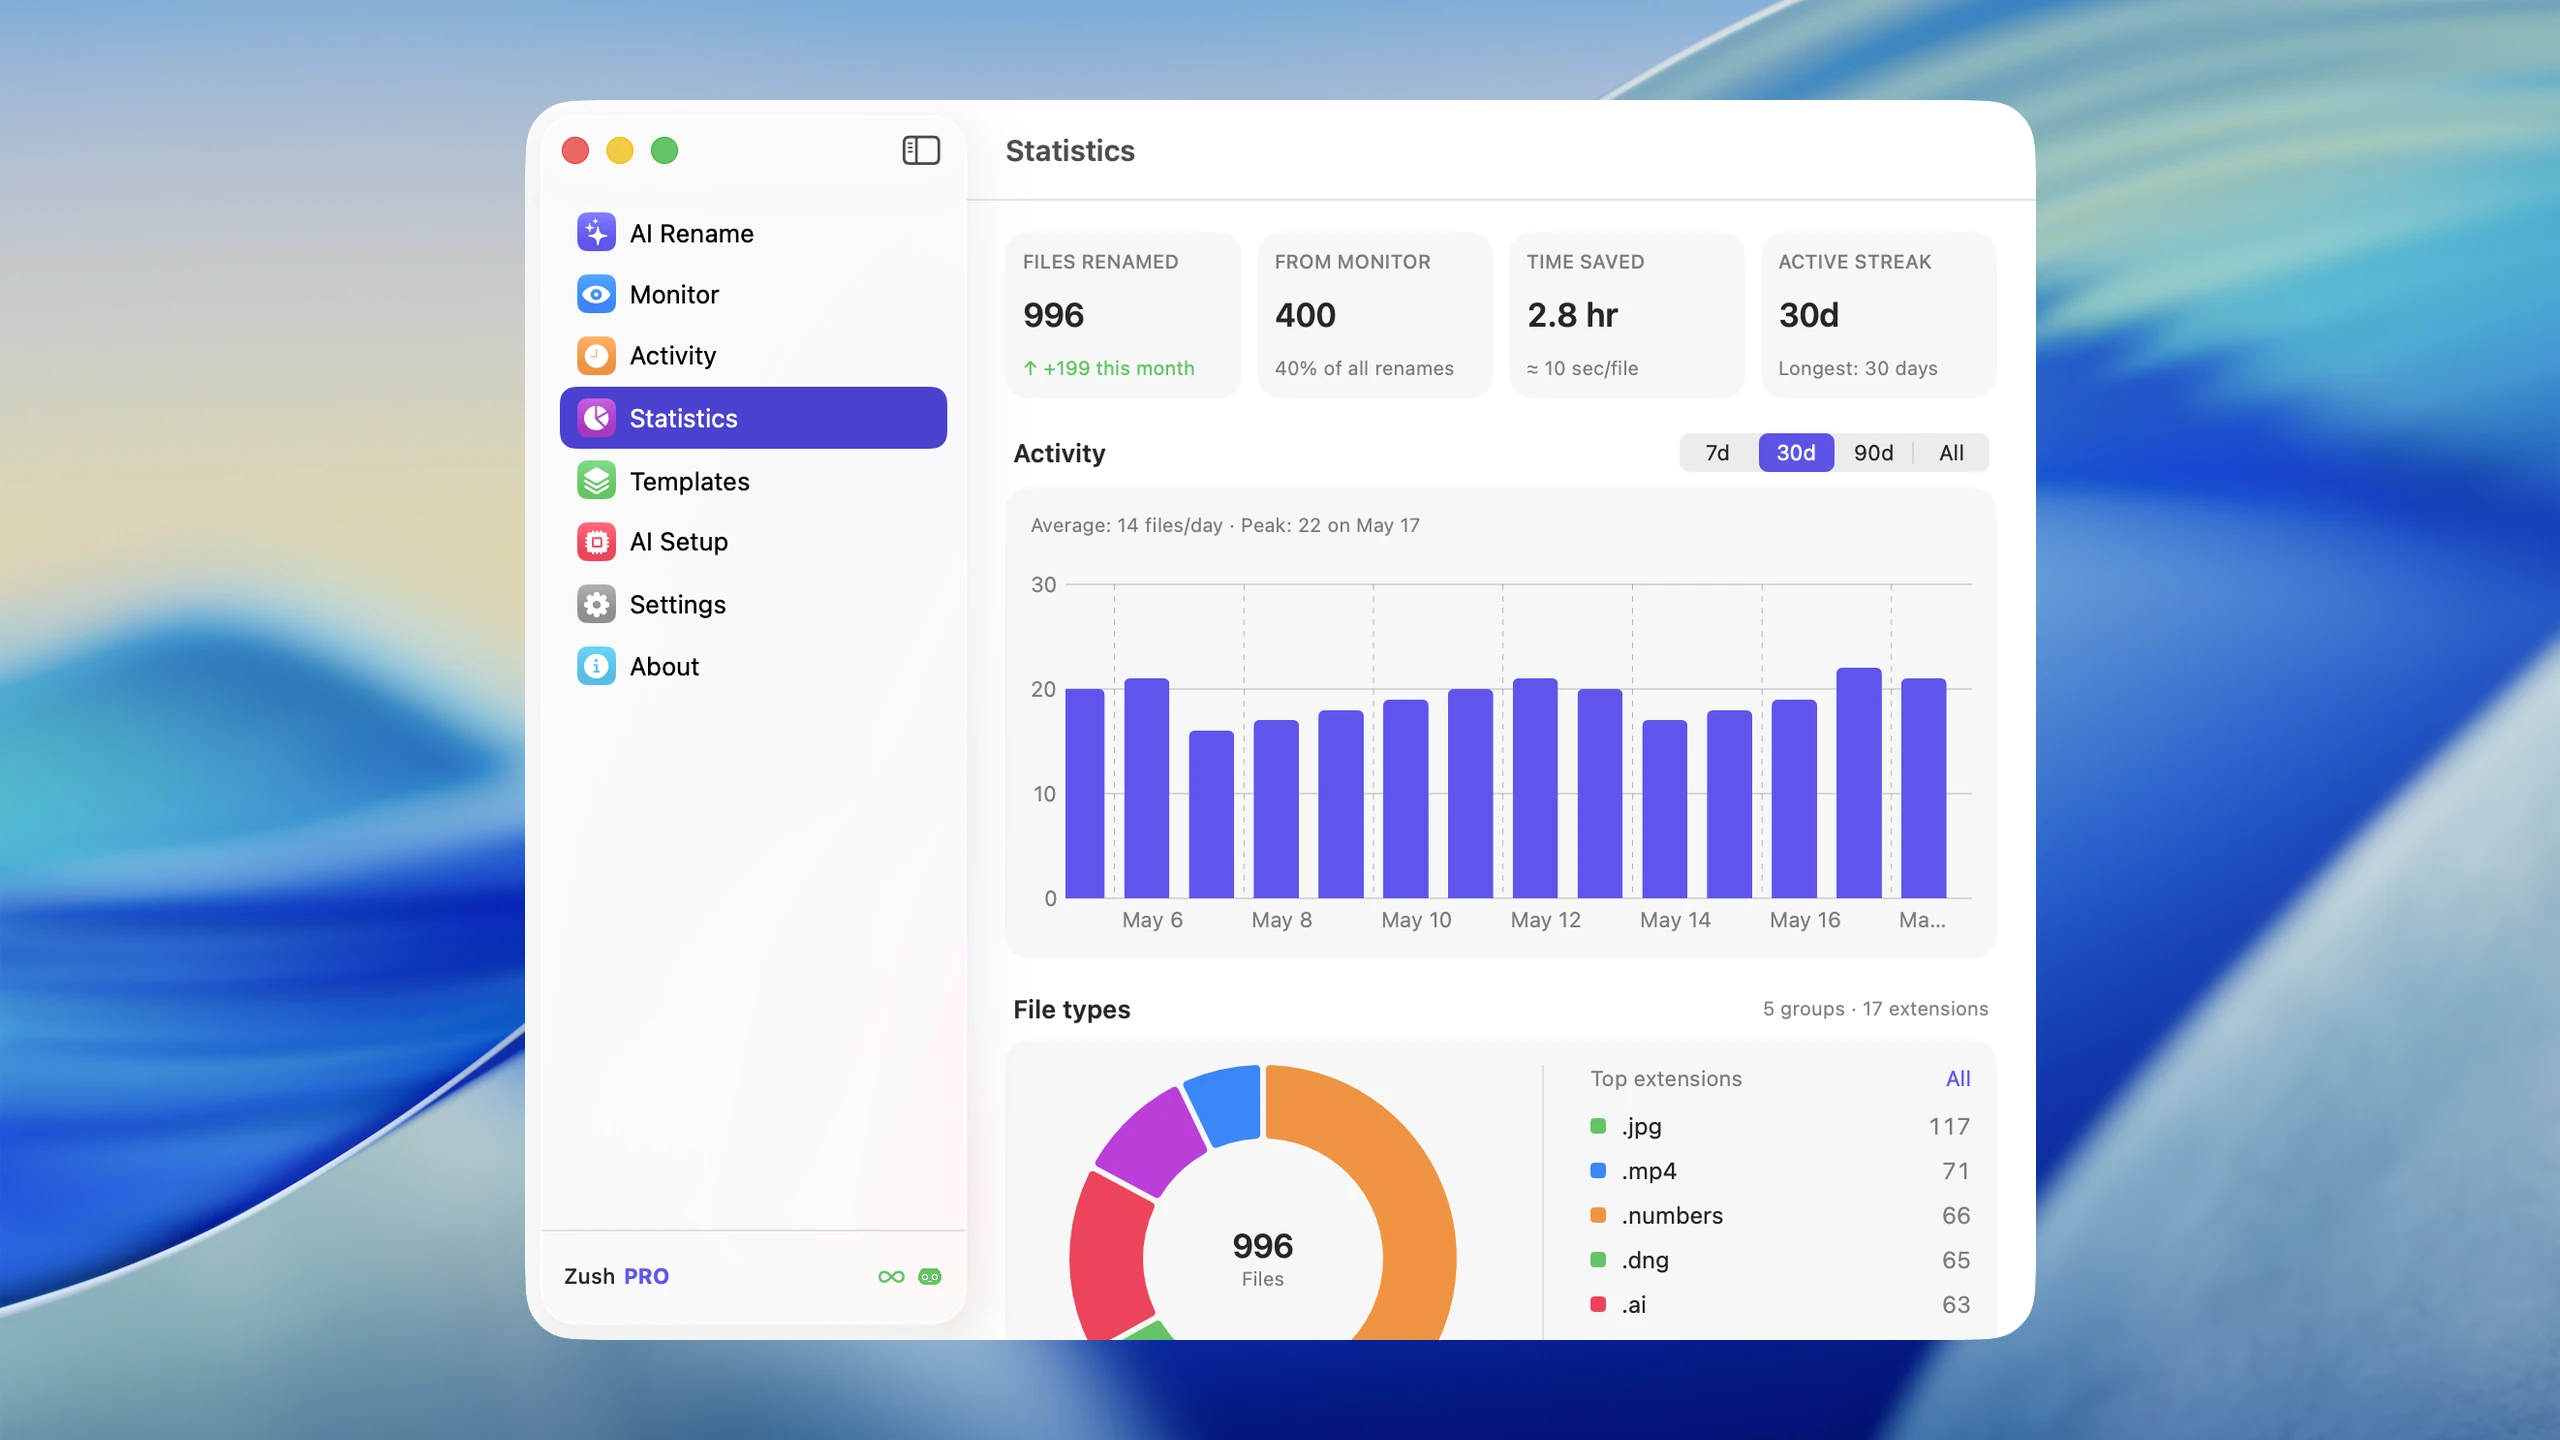This screenshot has height=1440, width=2560.
Task: Show the About page
Action: (753, 666)
